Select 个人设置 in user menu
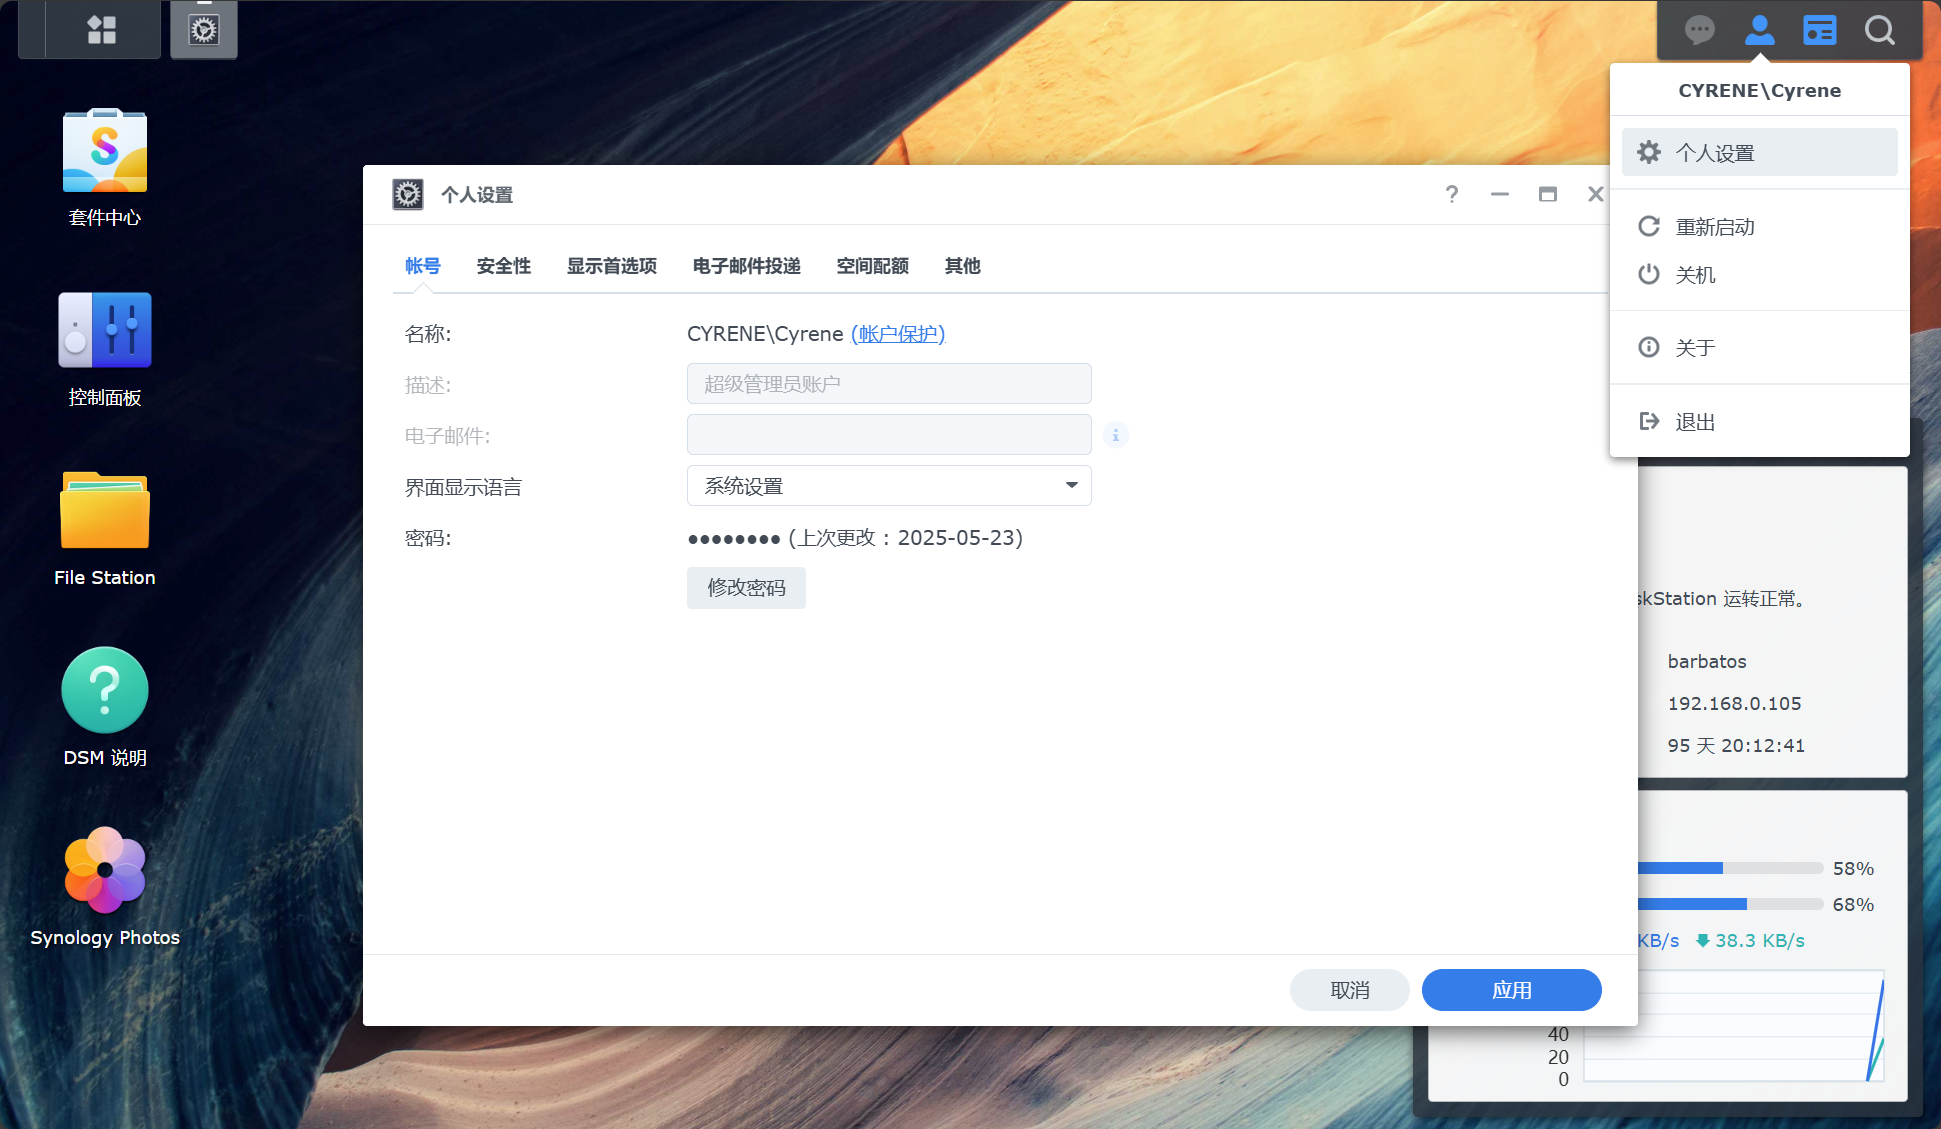Viewport: 1941px width, 1129px height. (x=1759, y=152)
